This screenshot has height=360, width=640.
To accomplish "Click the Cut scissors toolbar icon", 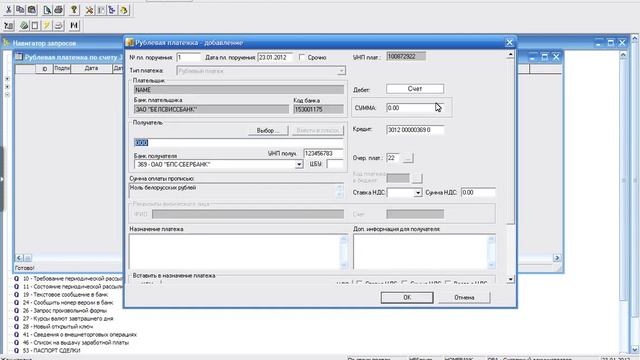I will tap(9, 9).
